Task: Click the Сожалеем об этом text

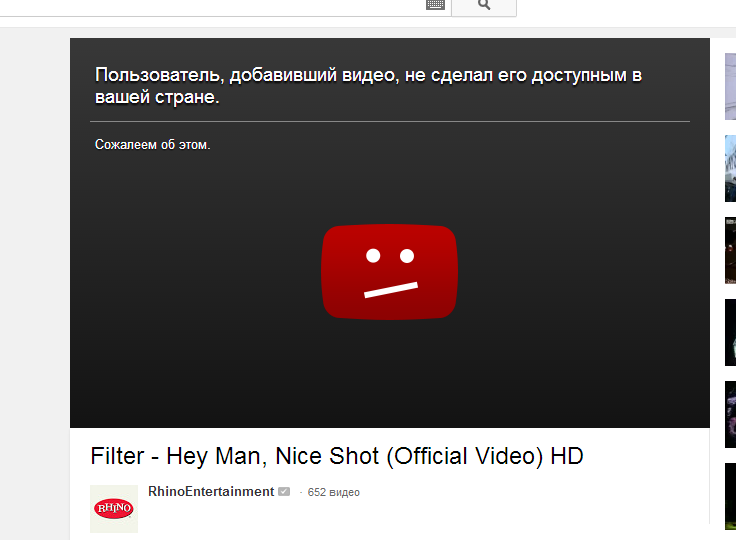Action: (153, 145)
